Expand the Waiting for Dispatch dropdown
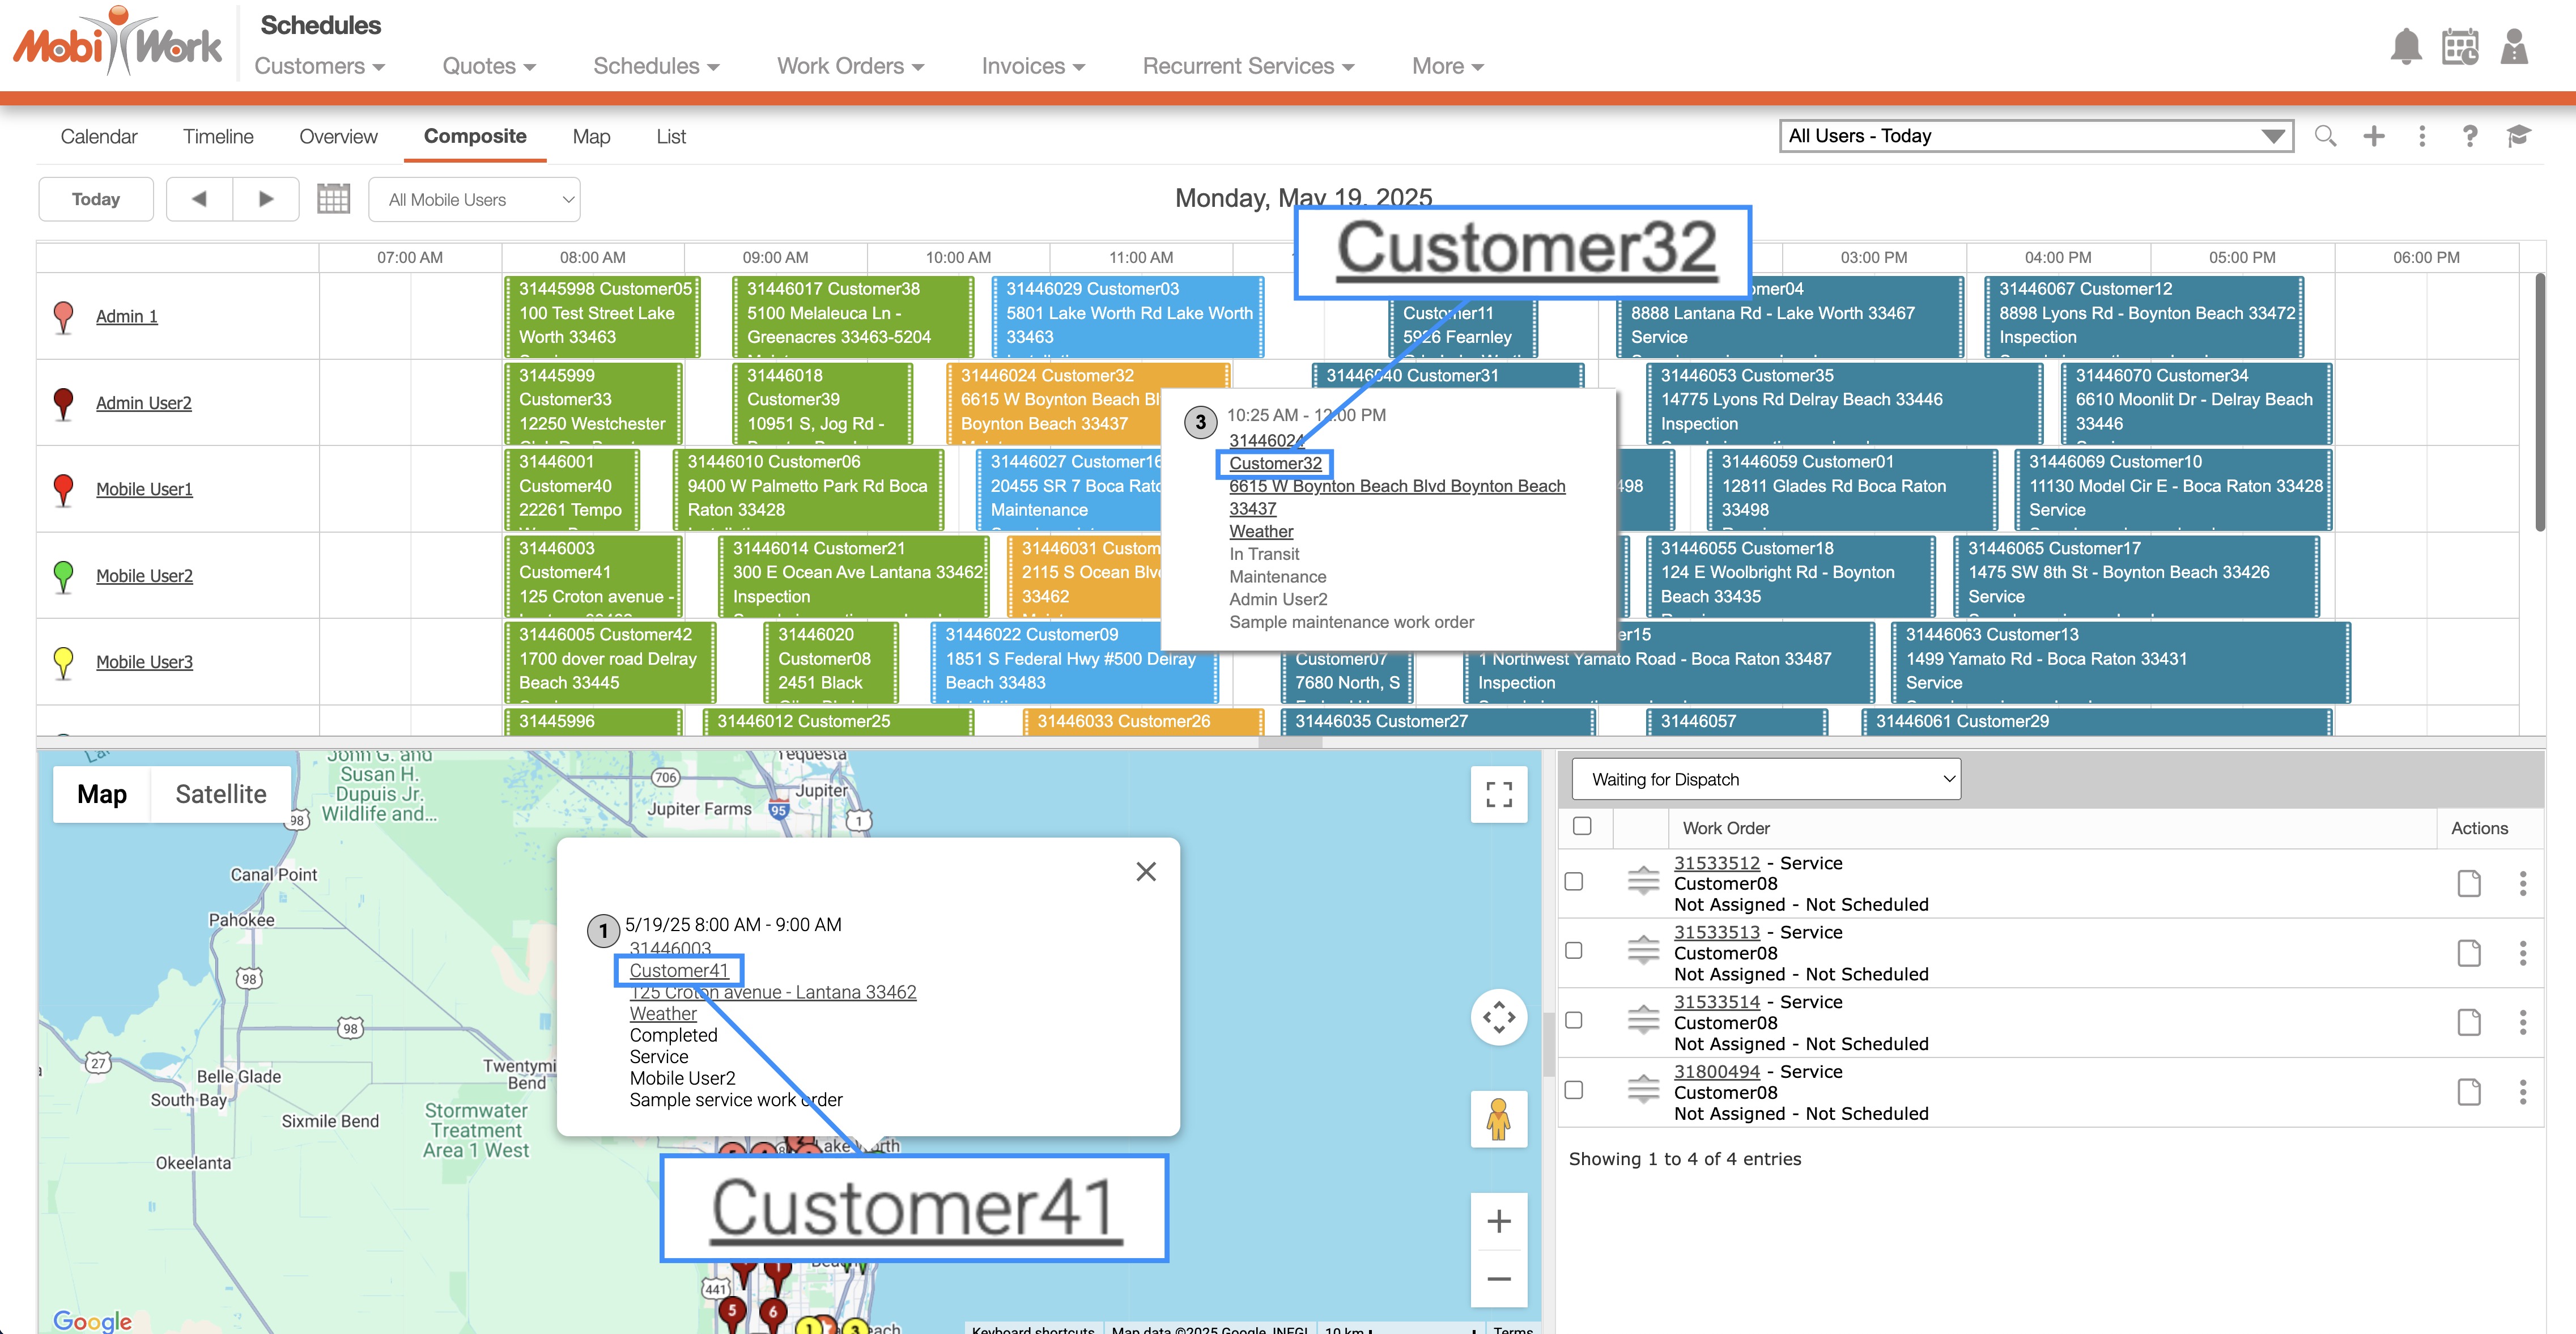This screenshot has width=2576, height=1334. [x=1766, y=779]
